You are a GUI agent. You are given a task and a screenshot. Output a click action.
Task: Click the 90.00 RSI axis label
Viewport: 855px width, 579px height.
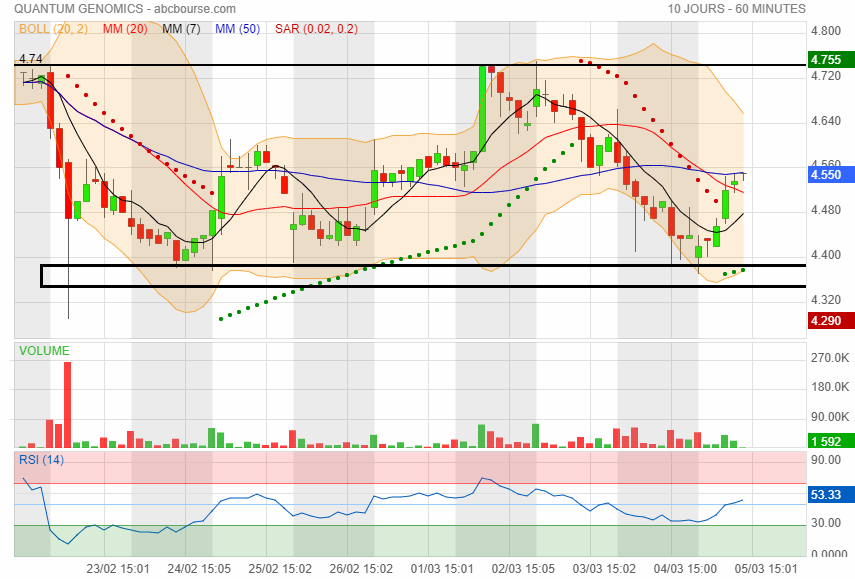(826, 460)
